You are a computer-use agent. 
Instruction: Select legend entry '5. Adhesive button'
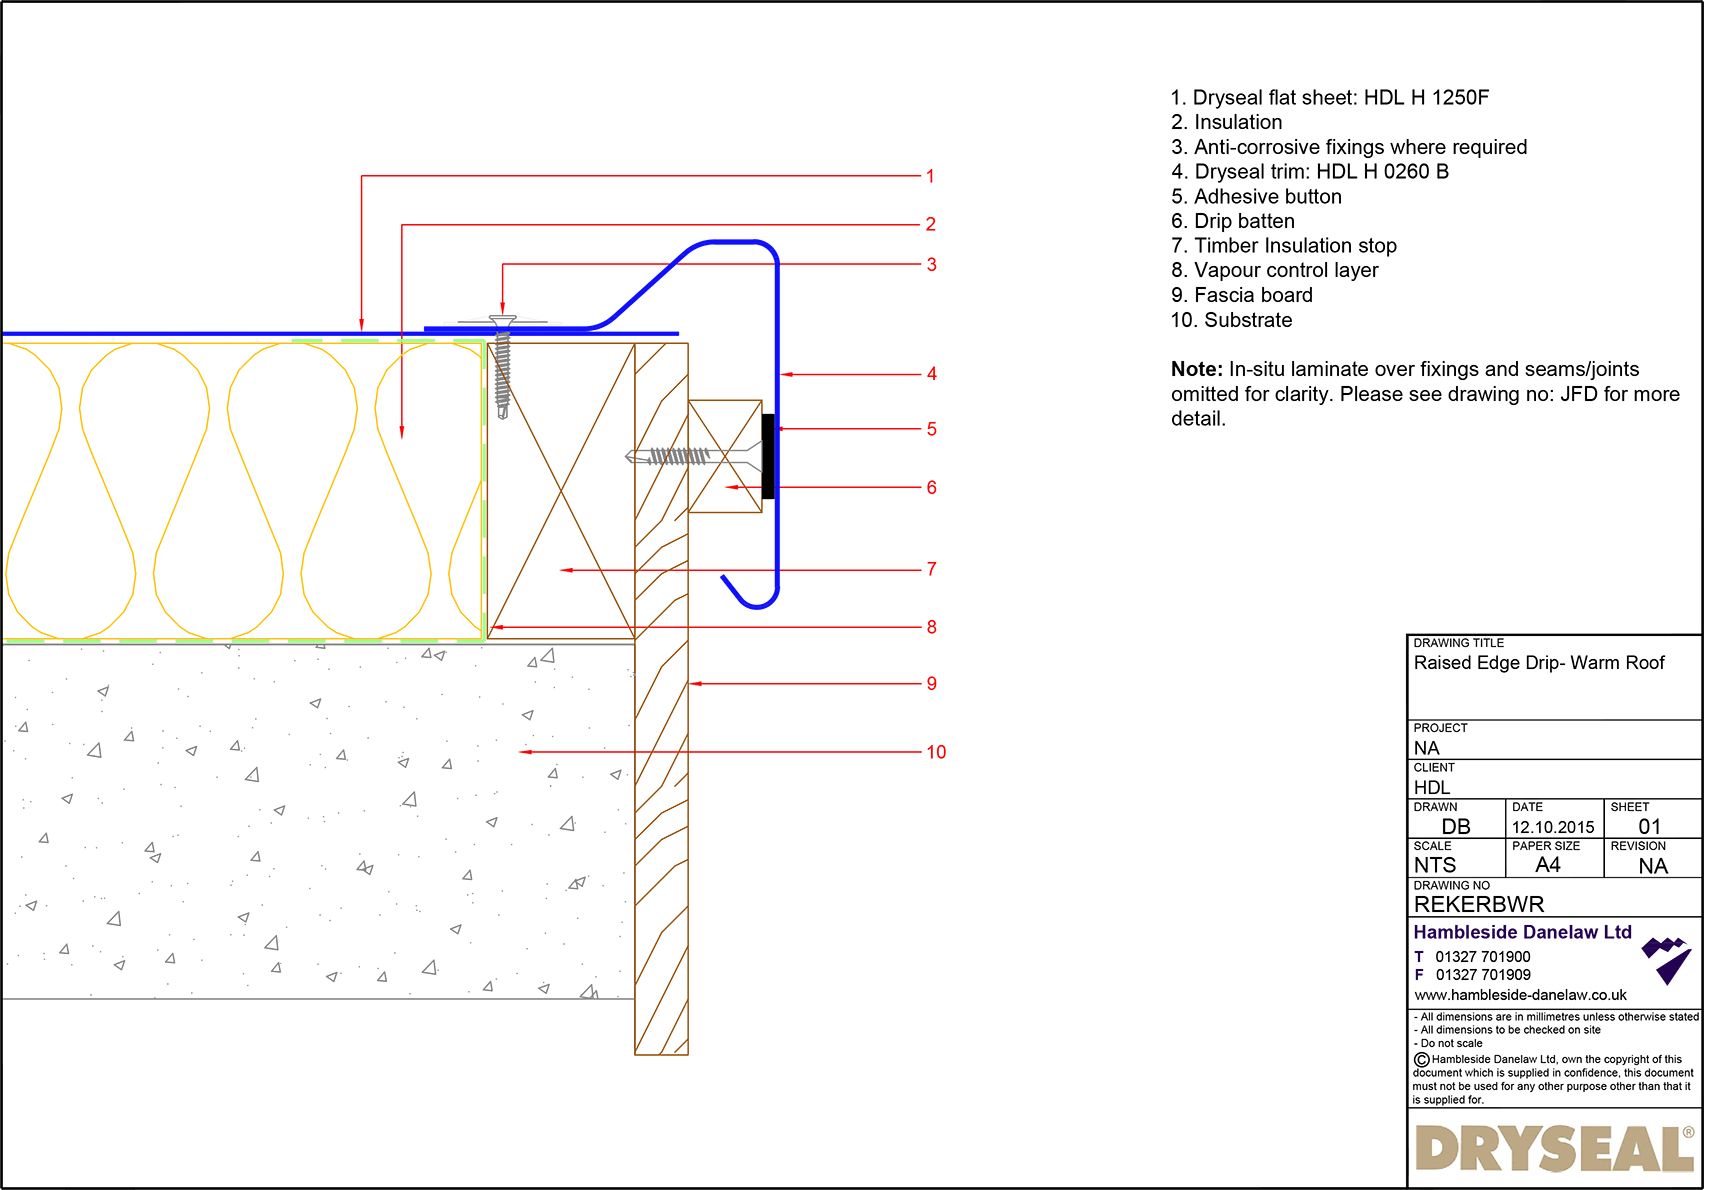click(x=1255, y=196)
